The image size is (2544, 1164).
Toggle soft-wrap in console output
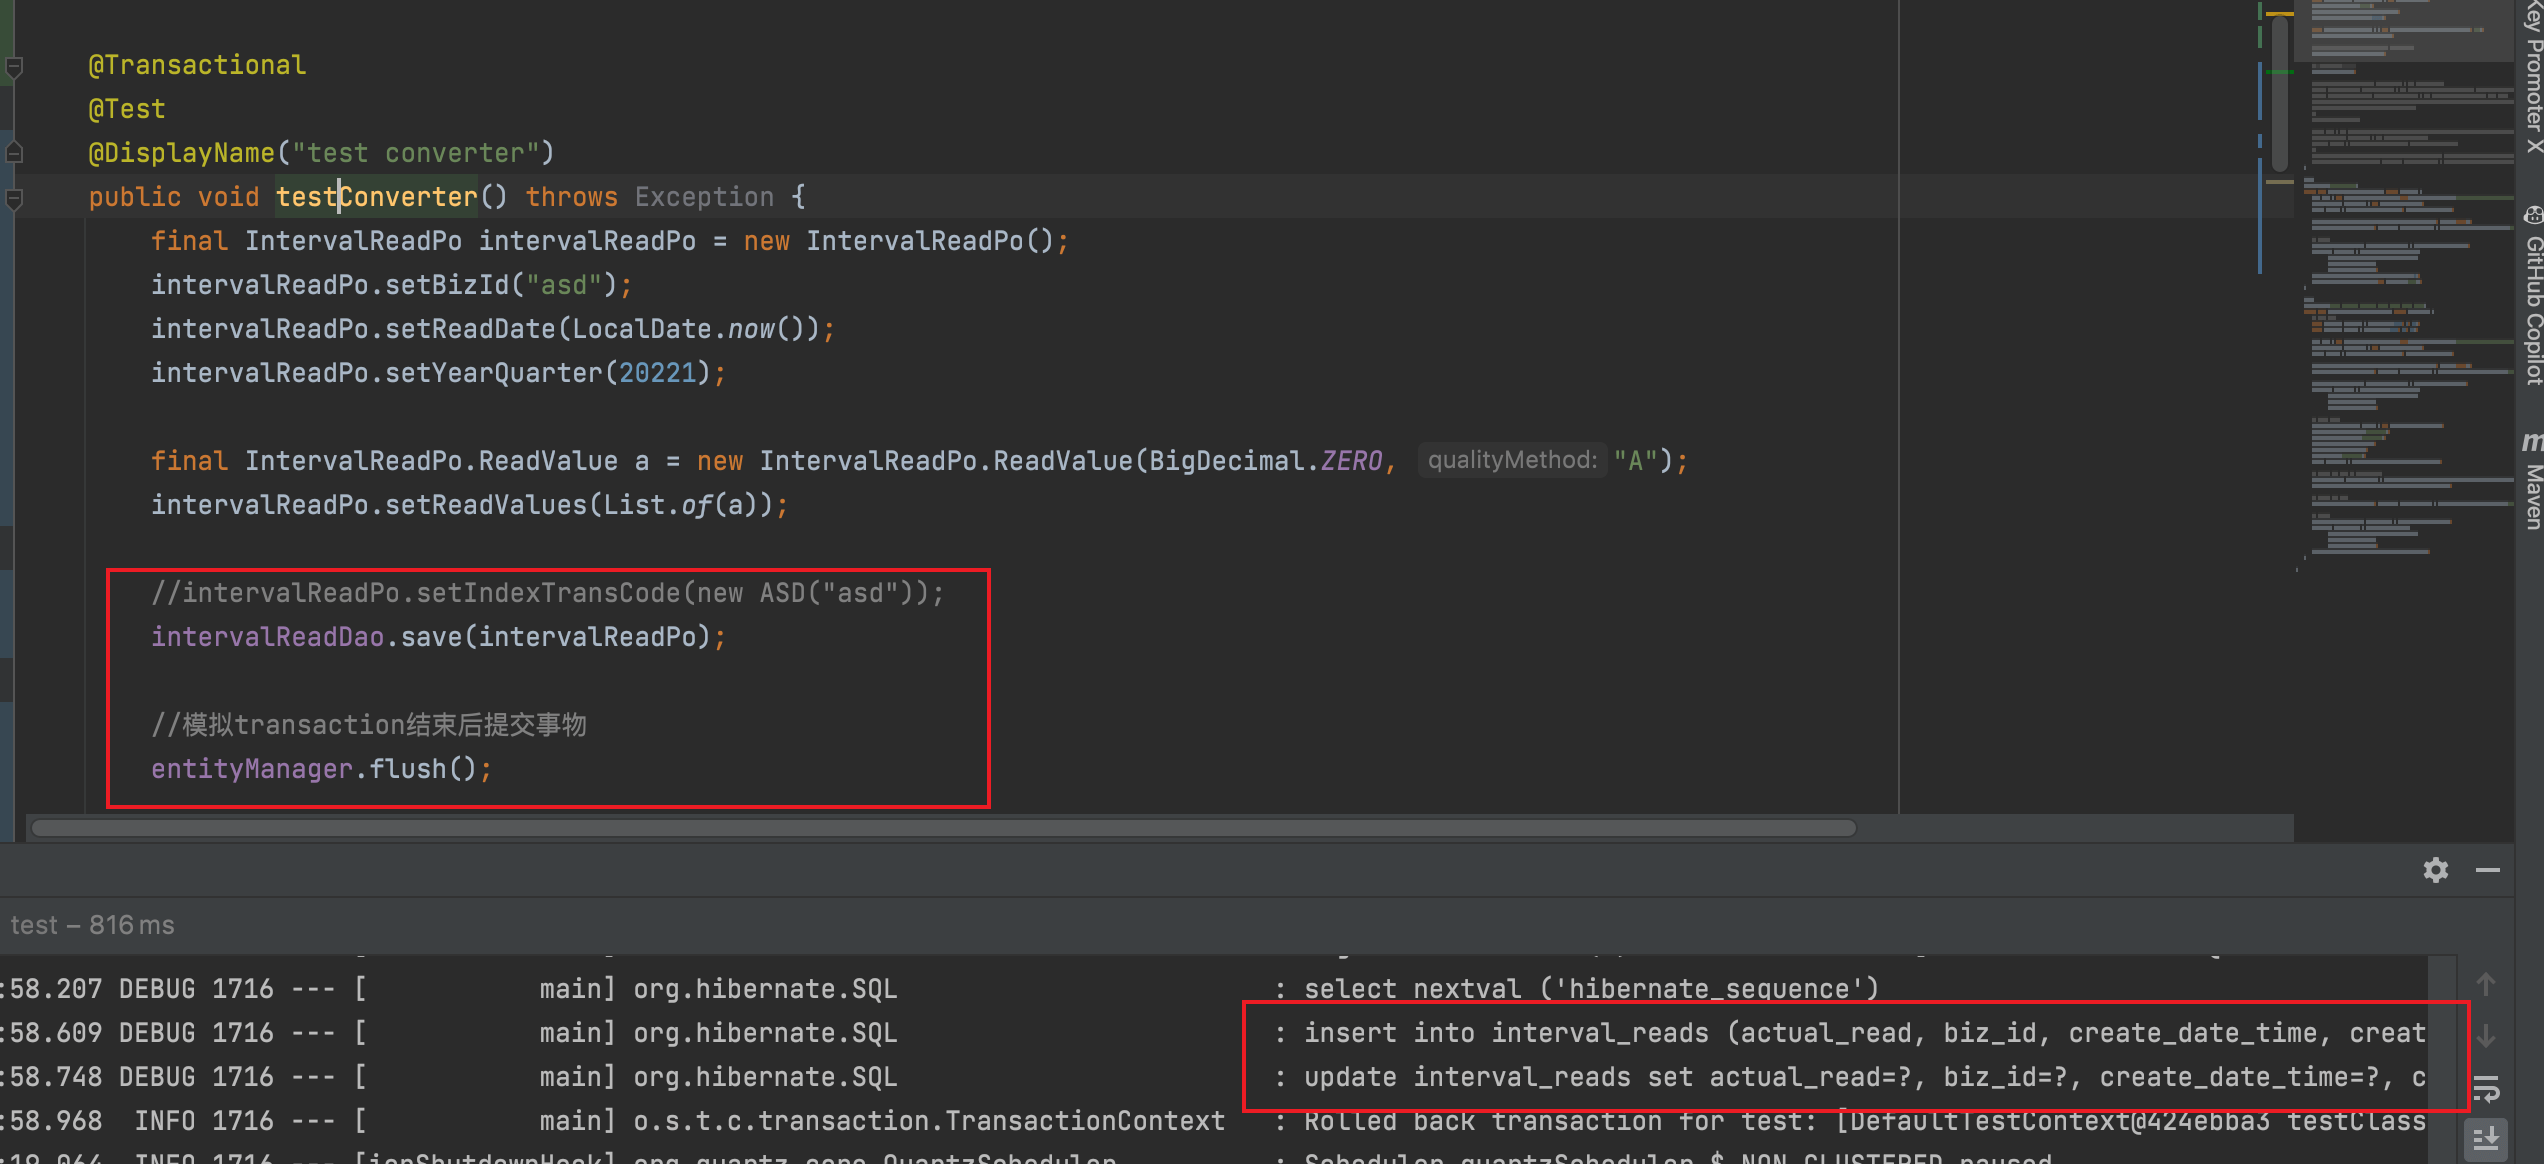pos(2485,1088)
